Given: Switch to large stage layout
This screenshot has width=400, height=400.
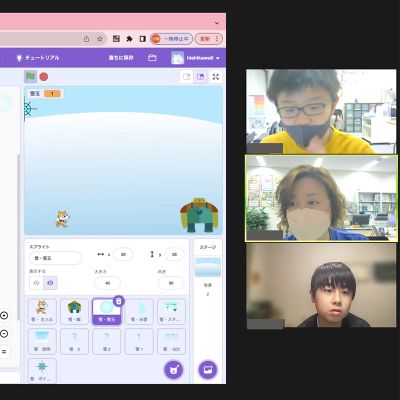Looking at the screenshot, I should click(200, 77).
